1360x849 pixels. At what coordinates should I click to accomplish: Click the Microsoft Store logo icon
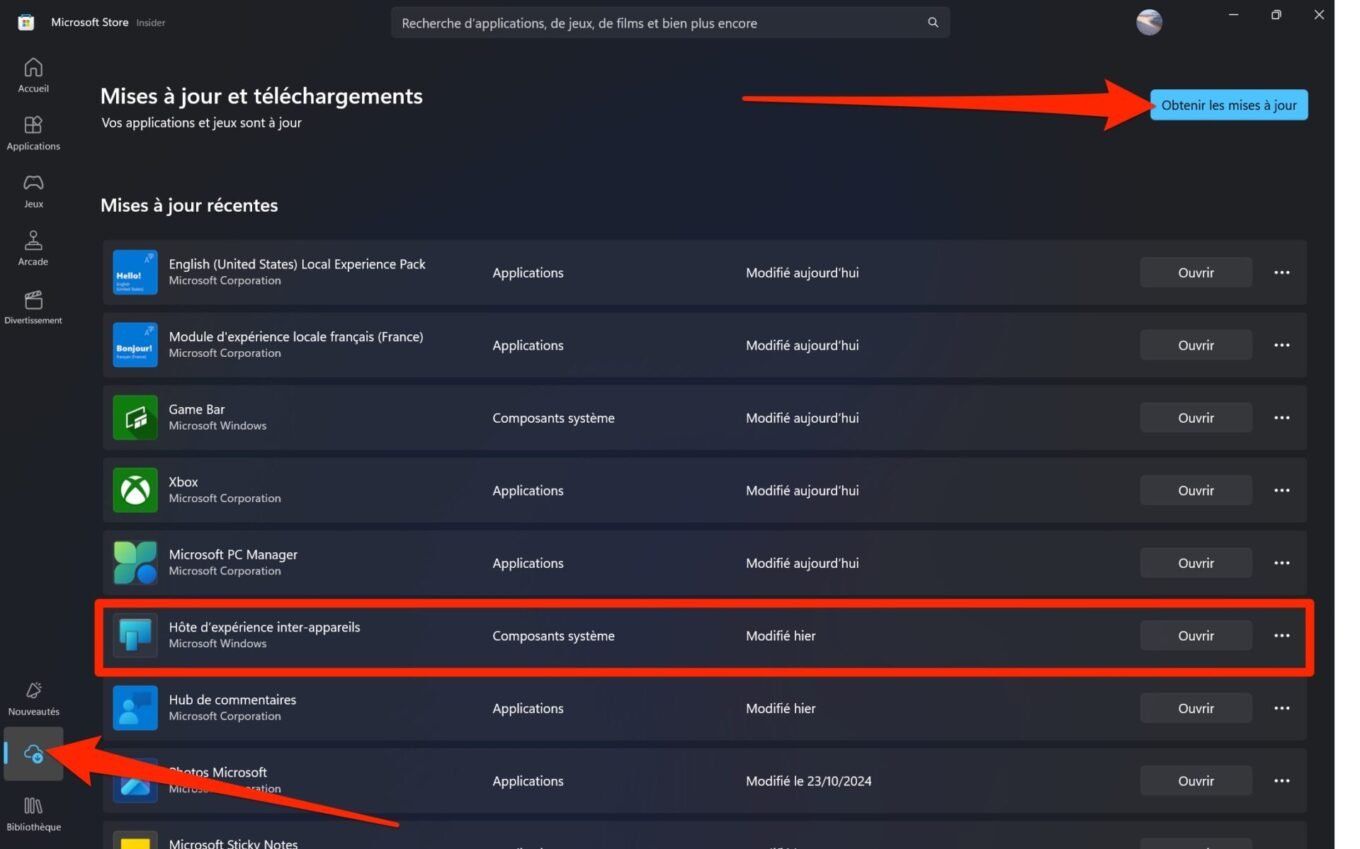click(x=26, y=22)
